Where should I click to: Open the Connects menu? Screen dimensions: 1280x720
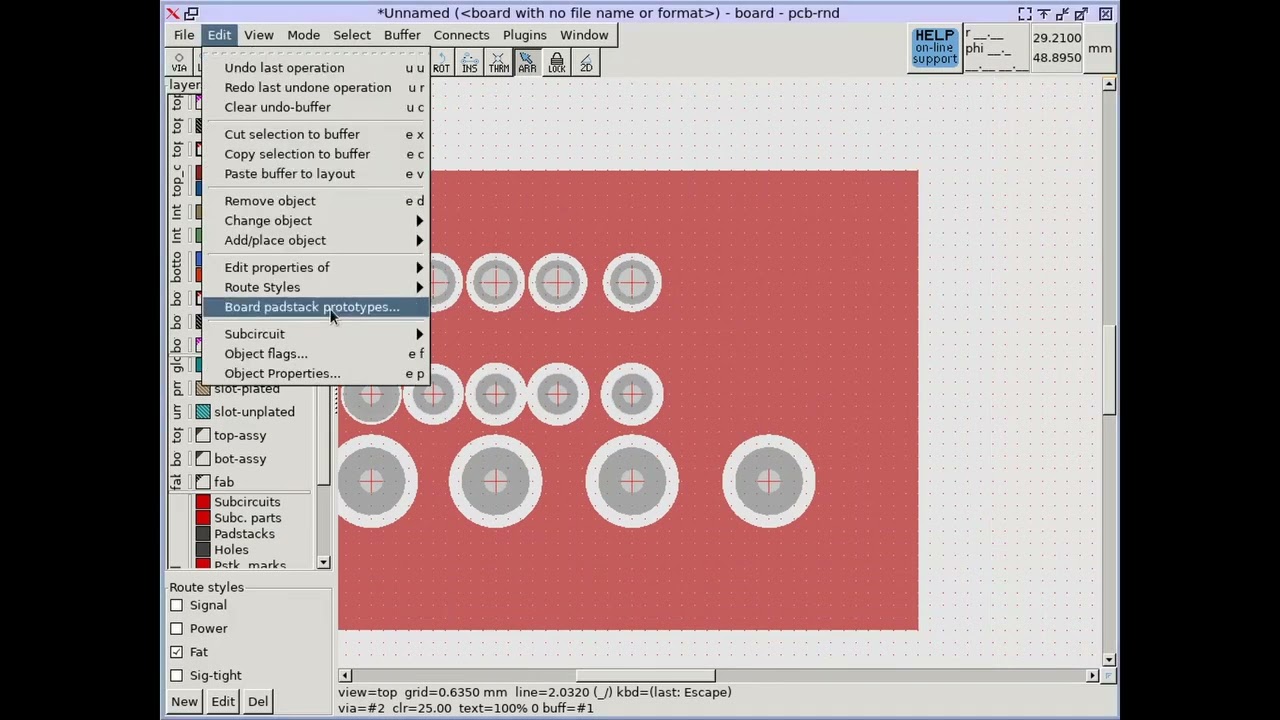[461, 35]
